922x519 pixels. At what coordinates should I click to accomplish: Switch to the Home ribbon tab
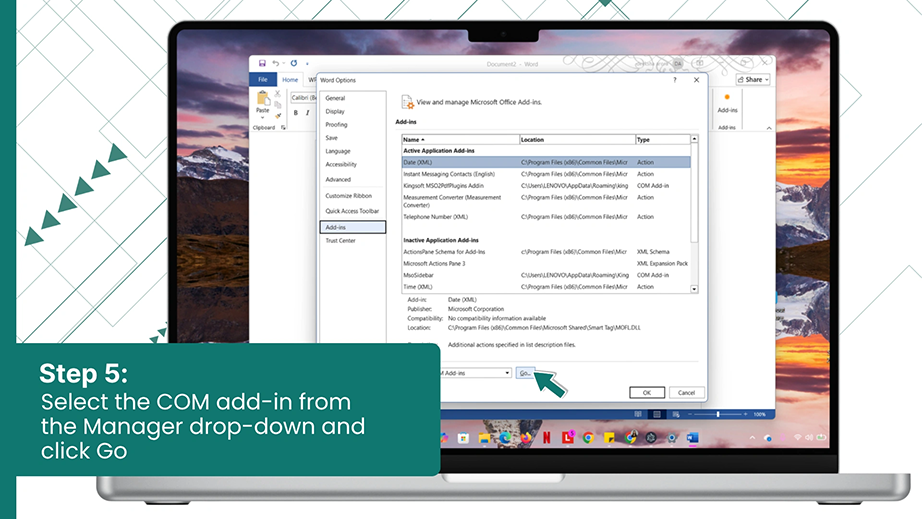(290, 79)
